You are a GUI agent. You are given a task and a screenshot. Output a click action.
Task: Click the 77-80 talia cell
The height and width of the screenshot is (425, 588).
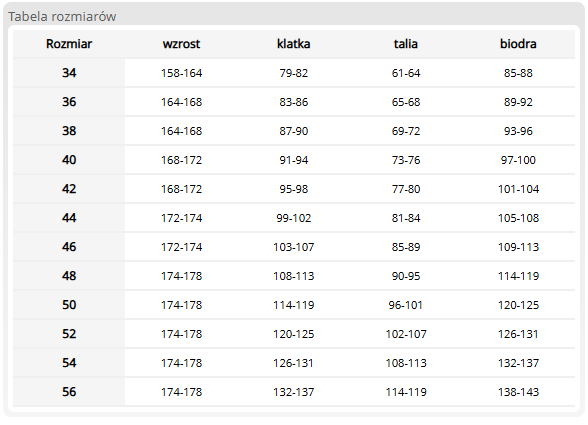(x=406, y=189)
